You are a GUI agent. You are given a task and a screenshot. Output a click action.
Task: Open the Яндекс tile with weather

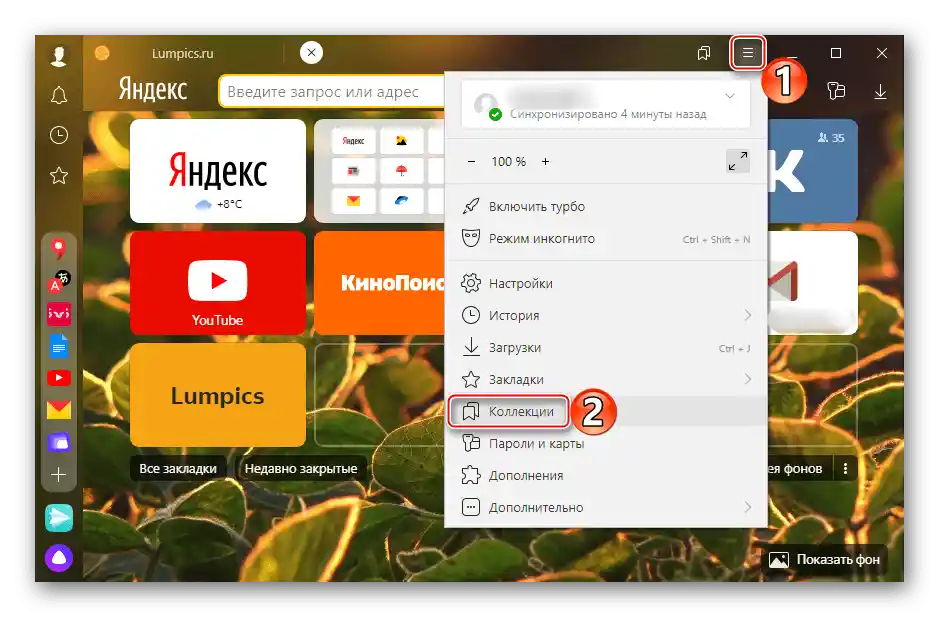[218, 171]
